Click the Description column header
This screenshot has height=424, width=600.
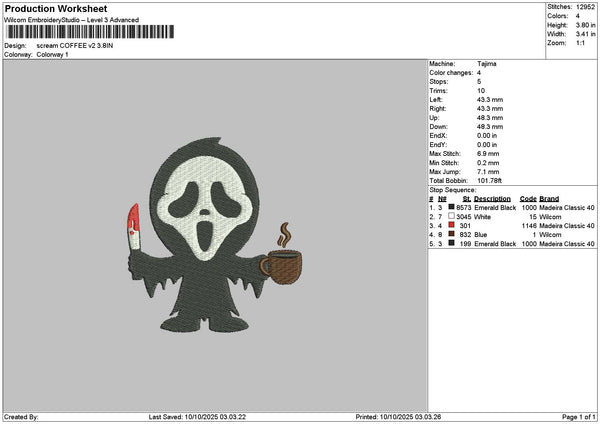coord(492,199)
